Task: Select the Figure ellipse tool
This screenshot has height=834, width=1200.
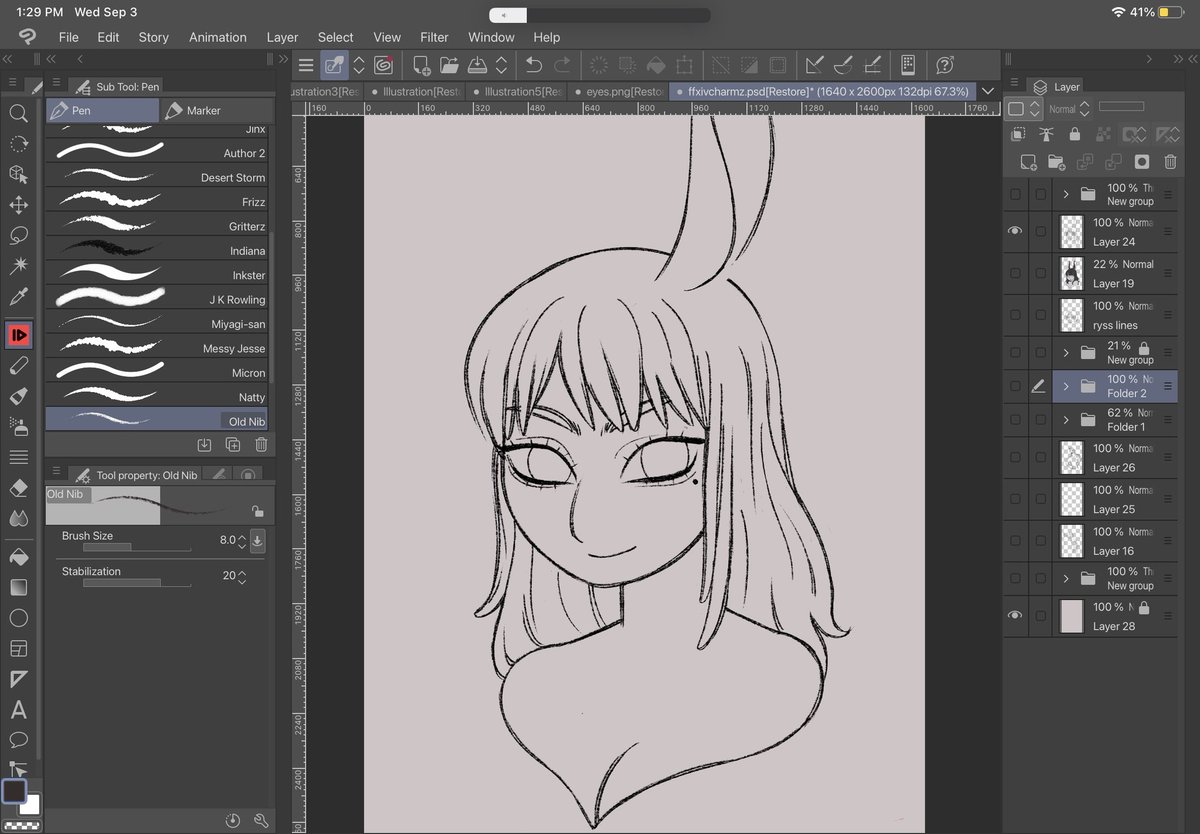Action: [18, 618]
